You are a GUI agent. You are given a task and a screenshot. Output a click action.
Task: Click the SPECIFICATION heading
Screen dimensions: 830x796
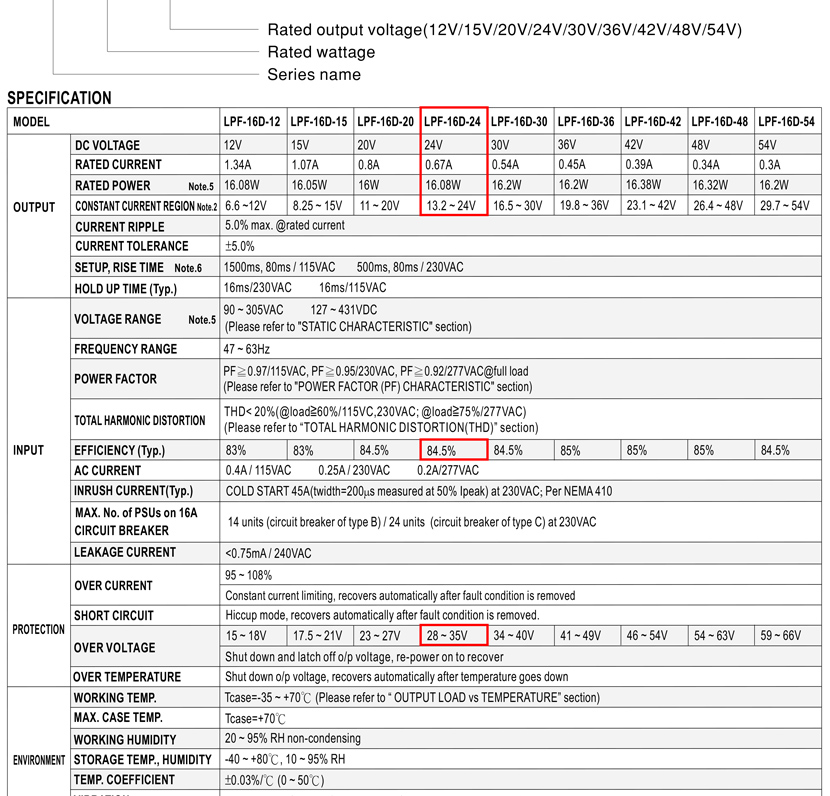click(x=59, y=98)
